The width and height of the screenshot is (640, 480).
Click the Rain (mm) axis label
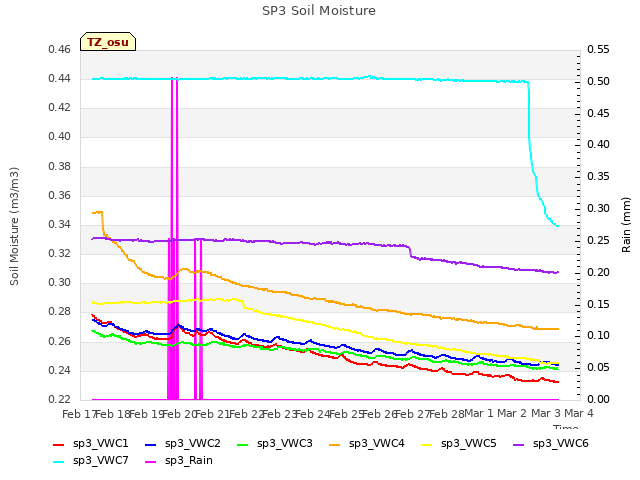coord(626,225)
